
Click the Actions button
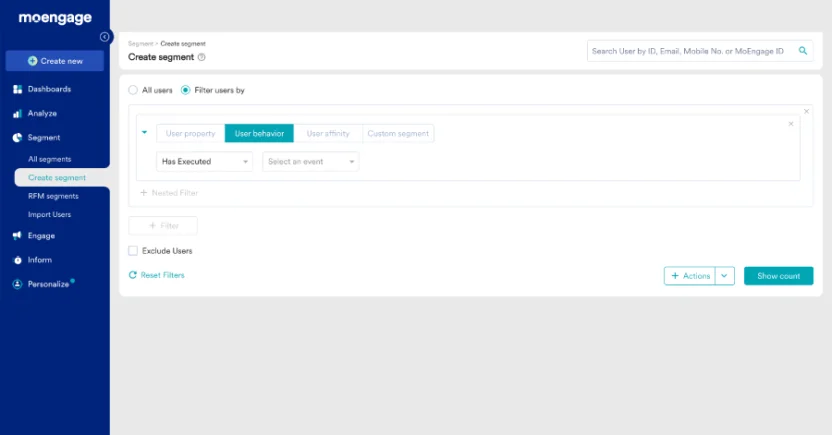690,276
